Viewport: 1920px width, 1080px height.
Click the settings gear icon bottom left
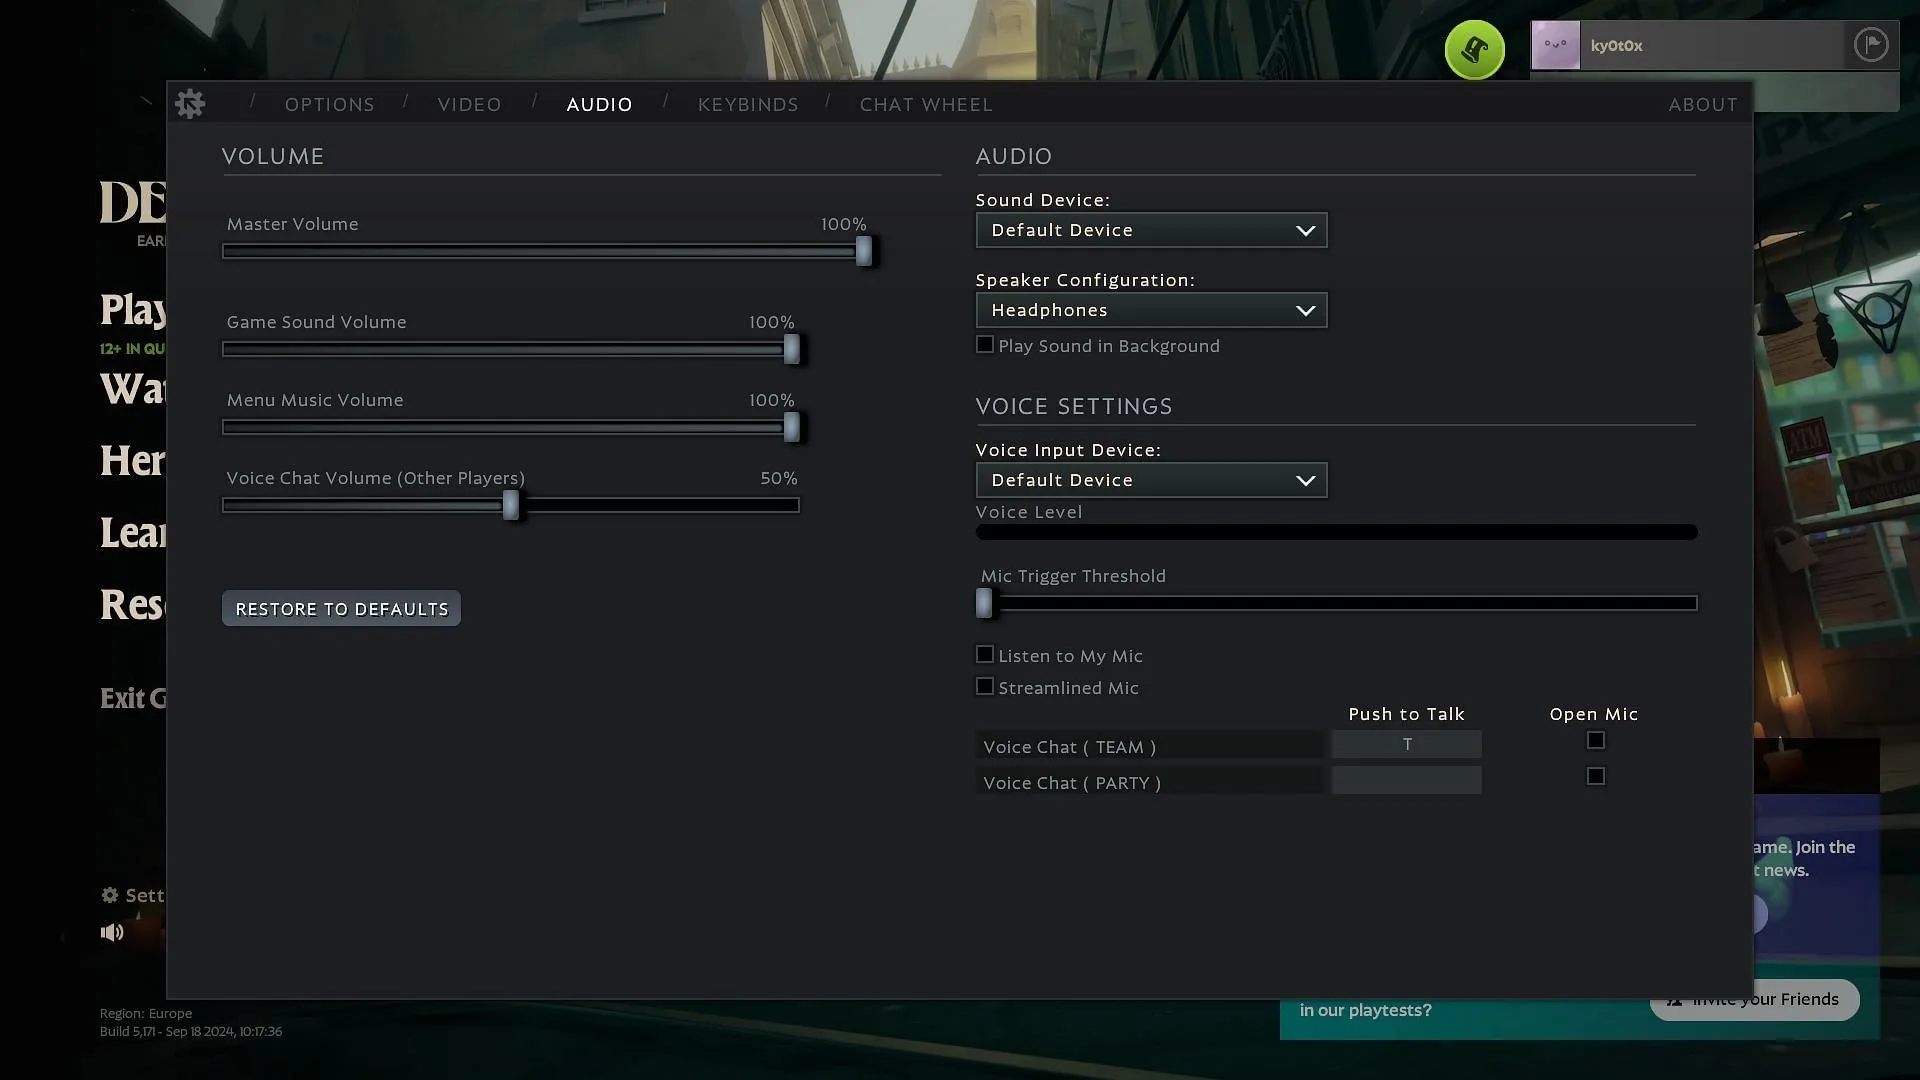click(109, 894)
